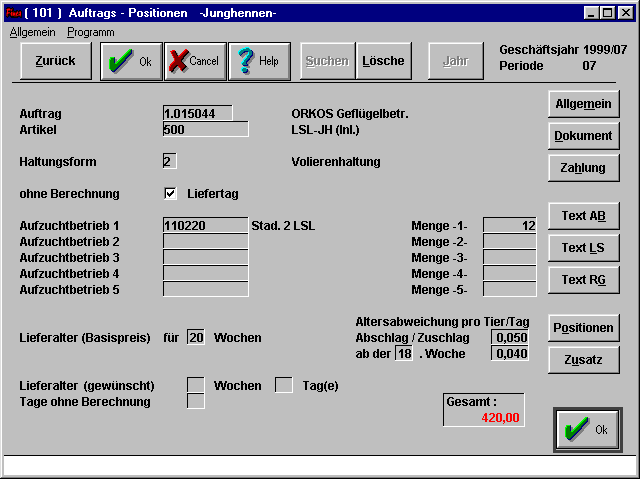Viewport: 640px width, 479px height.
Task: Click the Lösche button
Action: [384, 61]
